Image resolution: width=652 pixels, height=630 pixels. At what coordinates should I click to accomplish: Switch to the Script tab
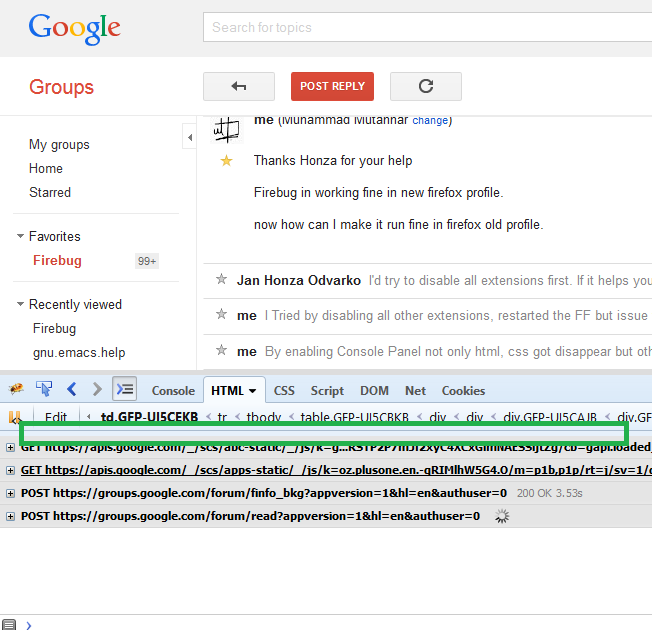327,391
